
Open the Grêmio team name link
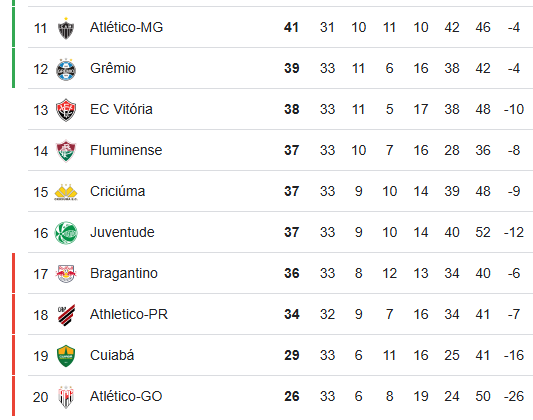[113, 68]
